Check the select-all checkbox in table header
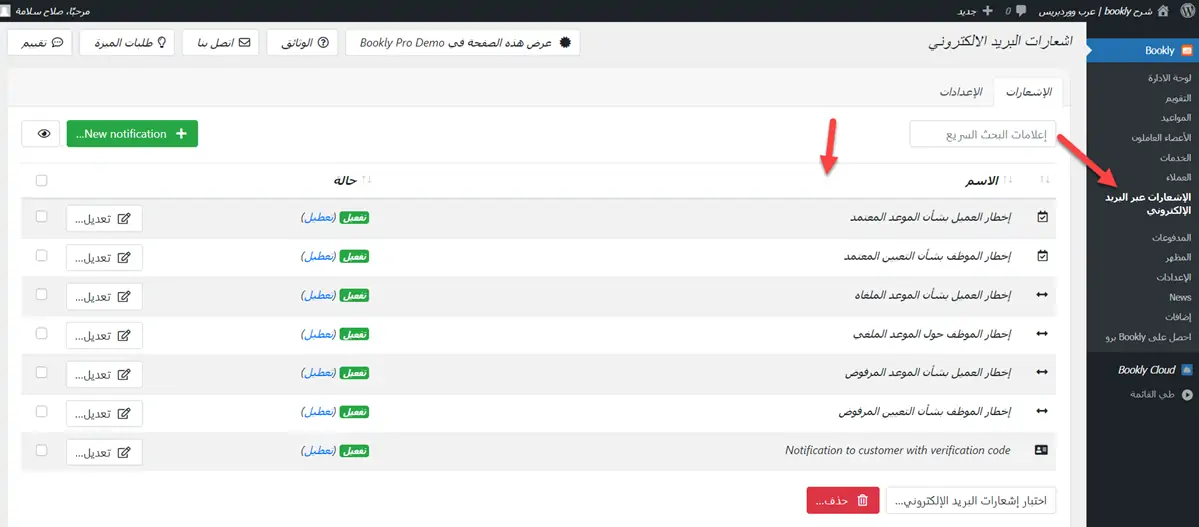The width and height of the screenshot is (1199, 527). pyautogui.click(x=41, y=181)
